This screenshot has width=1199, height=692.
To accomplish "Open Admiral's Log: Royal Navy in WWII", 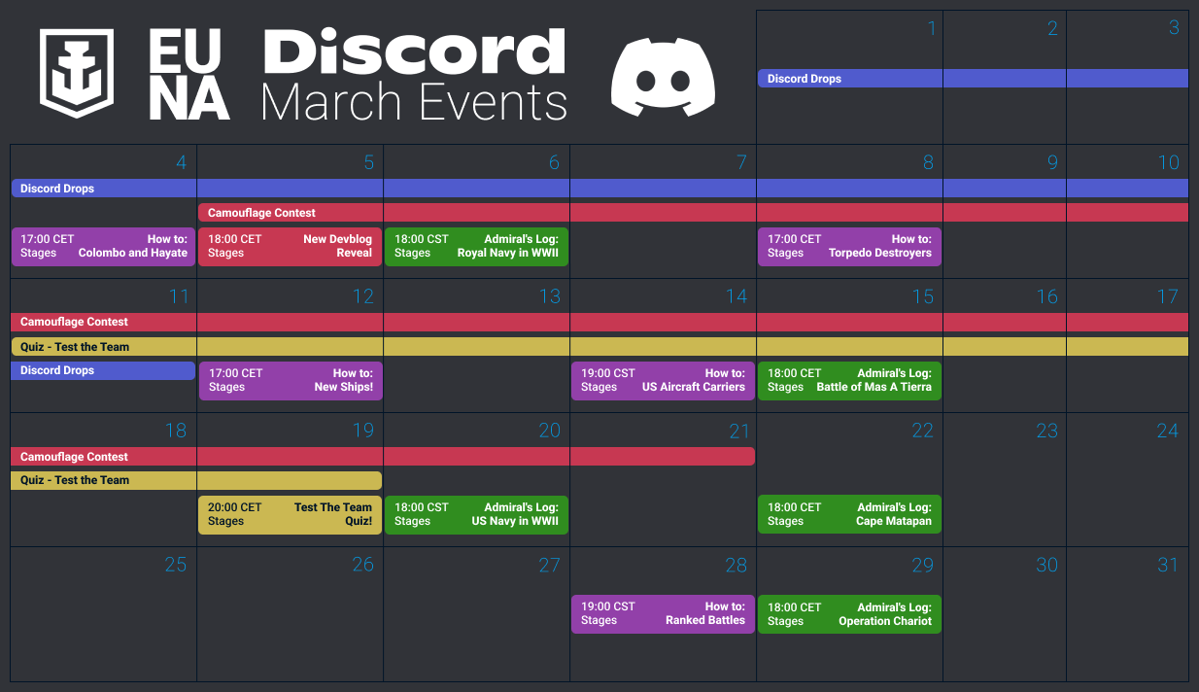I will 476,246.
